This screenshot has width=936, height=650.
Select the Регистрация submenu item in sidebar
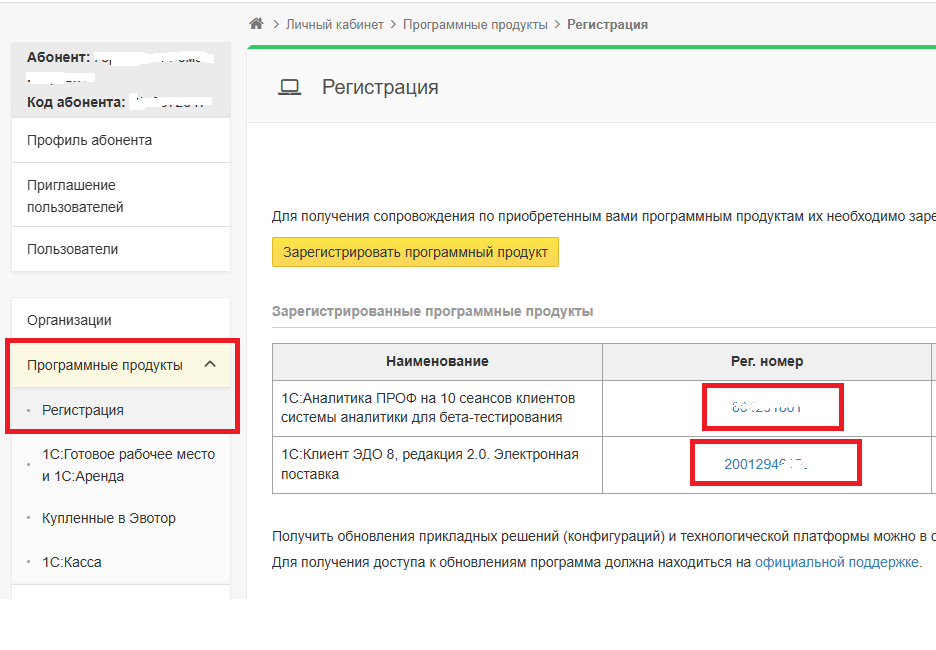point(83,410)
